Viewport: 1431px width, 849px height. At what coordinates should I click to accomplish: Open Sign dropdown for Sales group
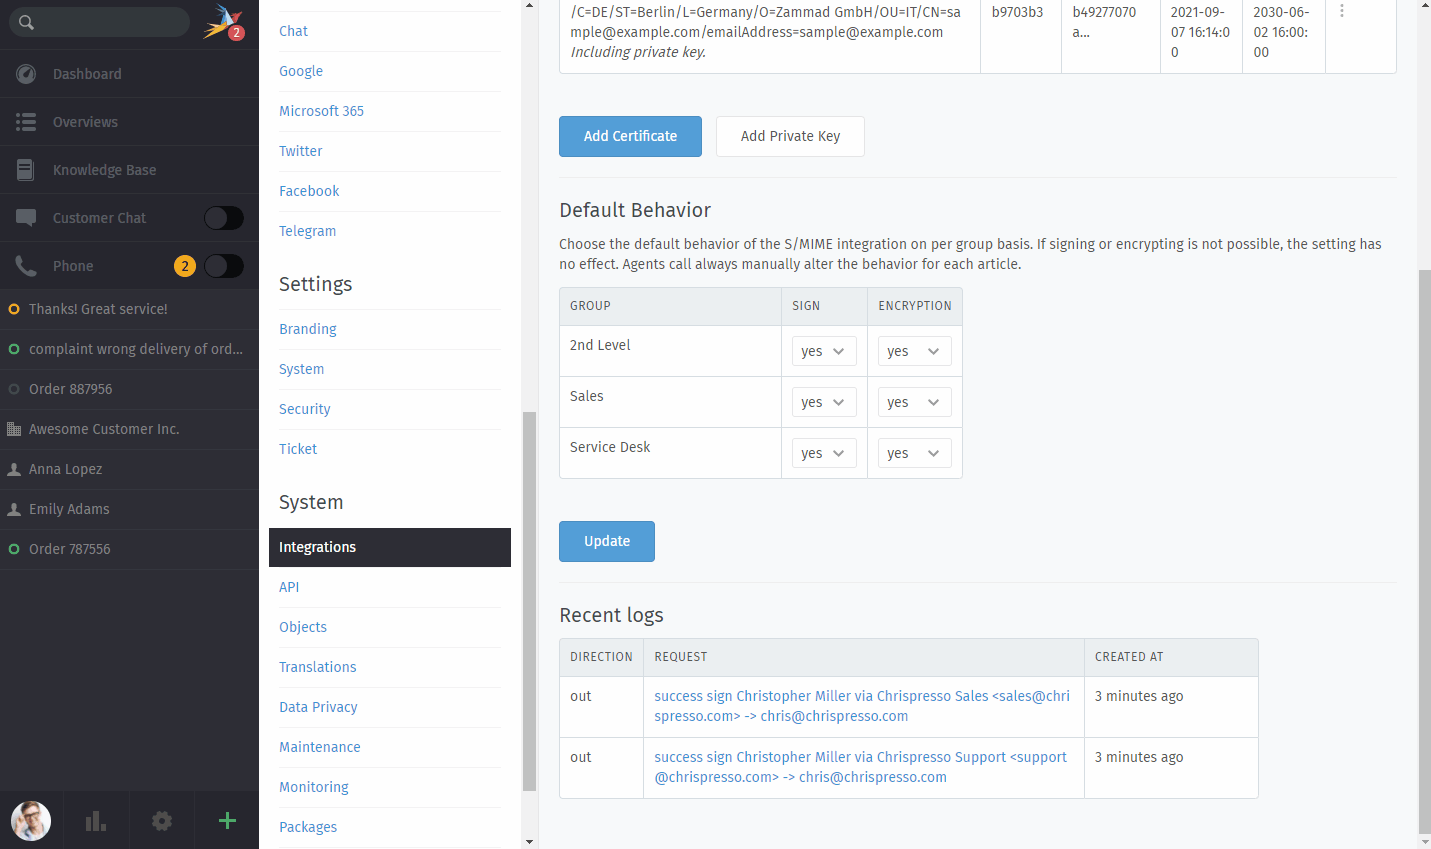point(824,402)
